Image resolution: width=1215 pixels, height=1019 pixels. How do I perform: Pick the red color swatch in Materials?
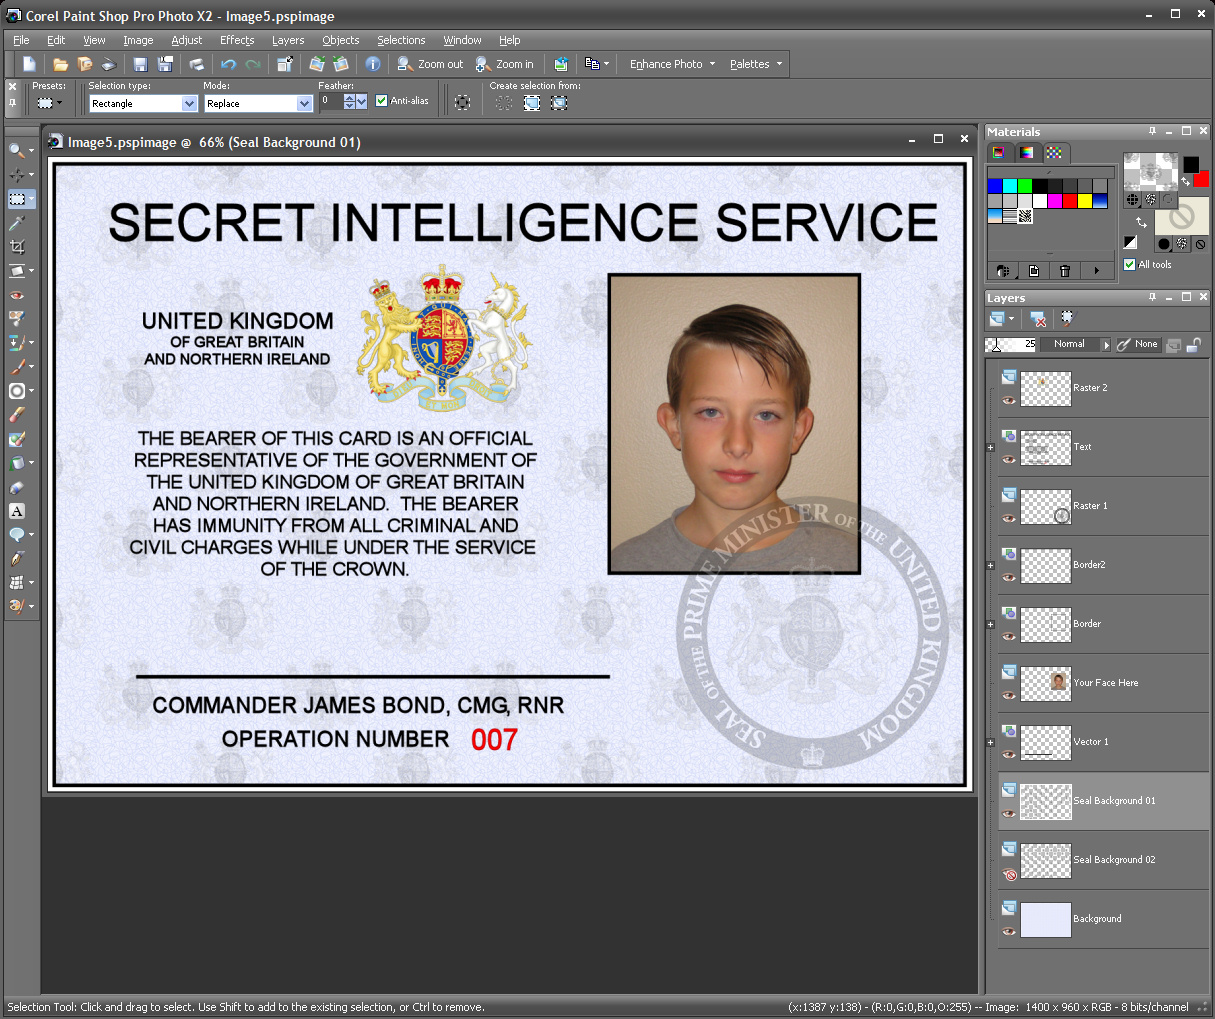tap(1070, 201)
